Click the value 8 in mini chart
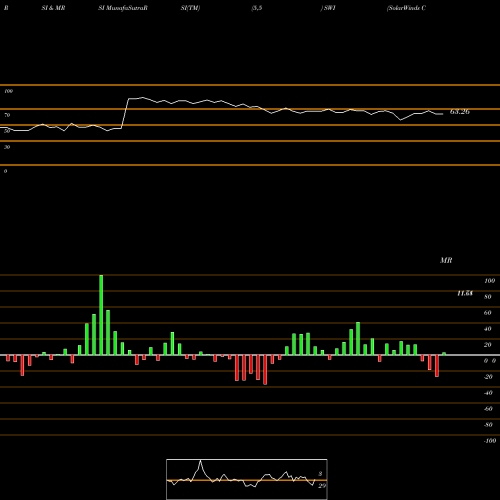This screenshot has width=500, height=500. tap(320, 474)
